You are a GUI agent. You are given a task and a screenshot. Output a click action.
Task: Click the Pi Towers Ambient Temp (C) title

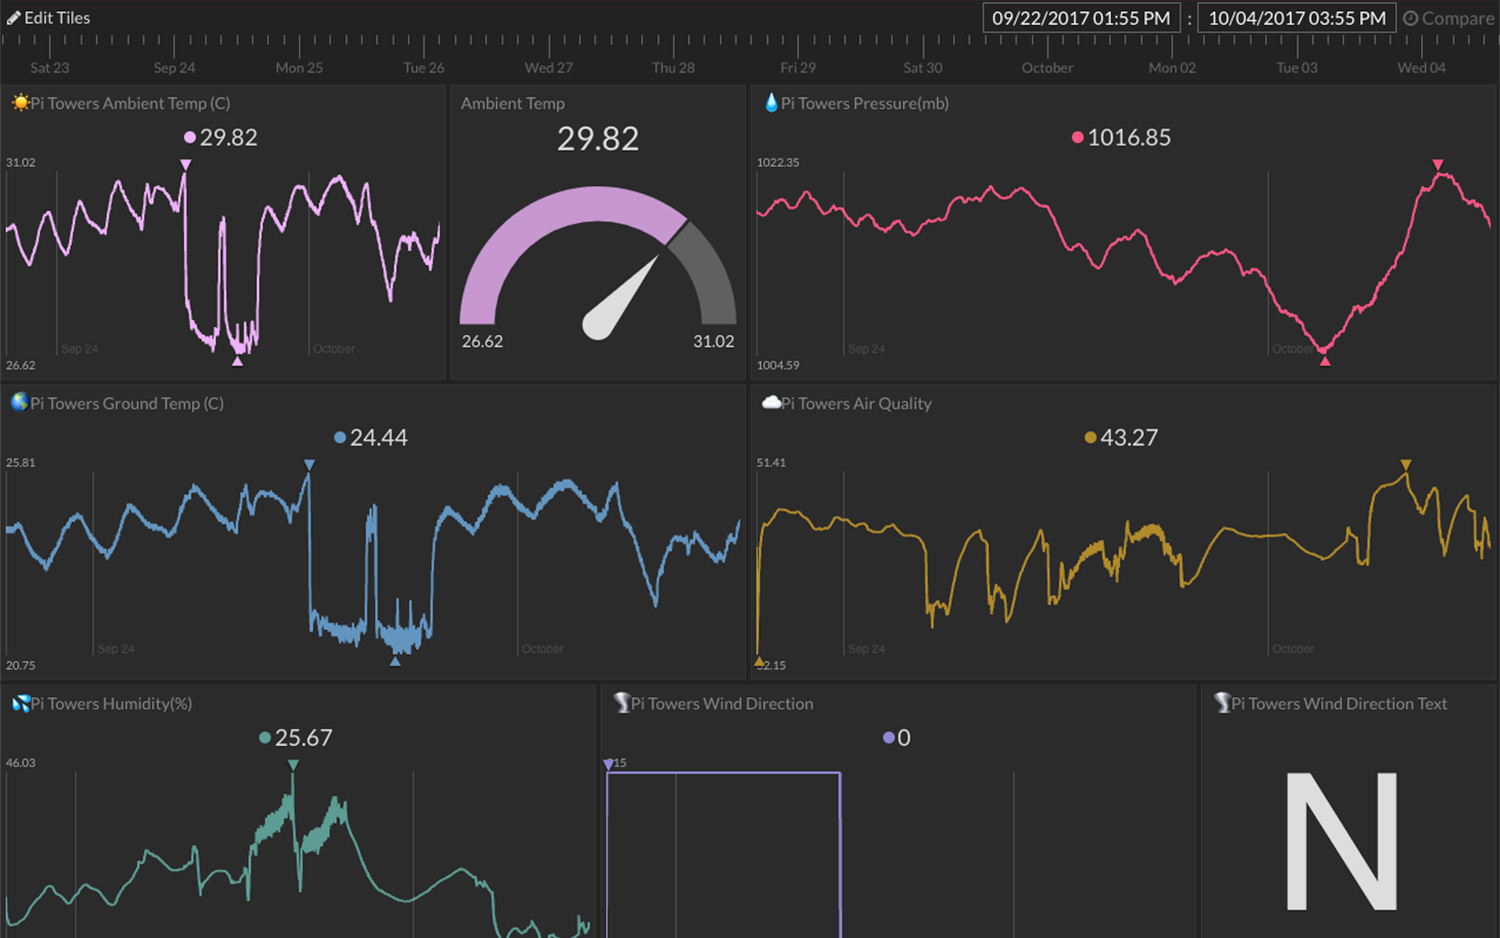[x=130, y=103]
